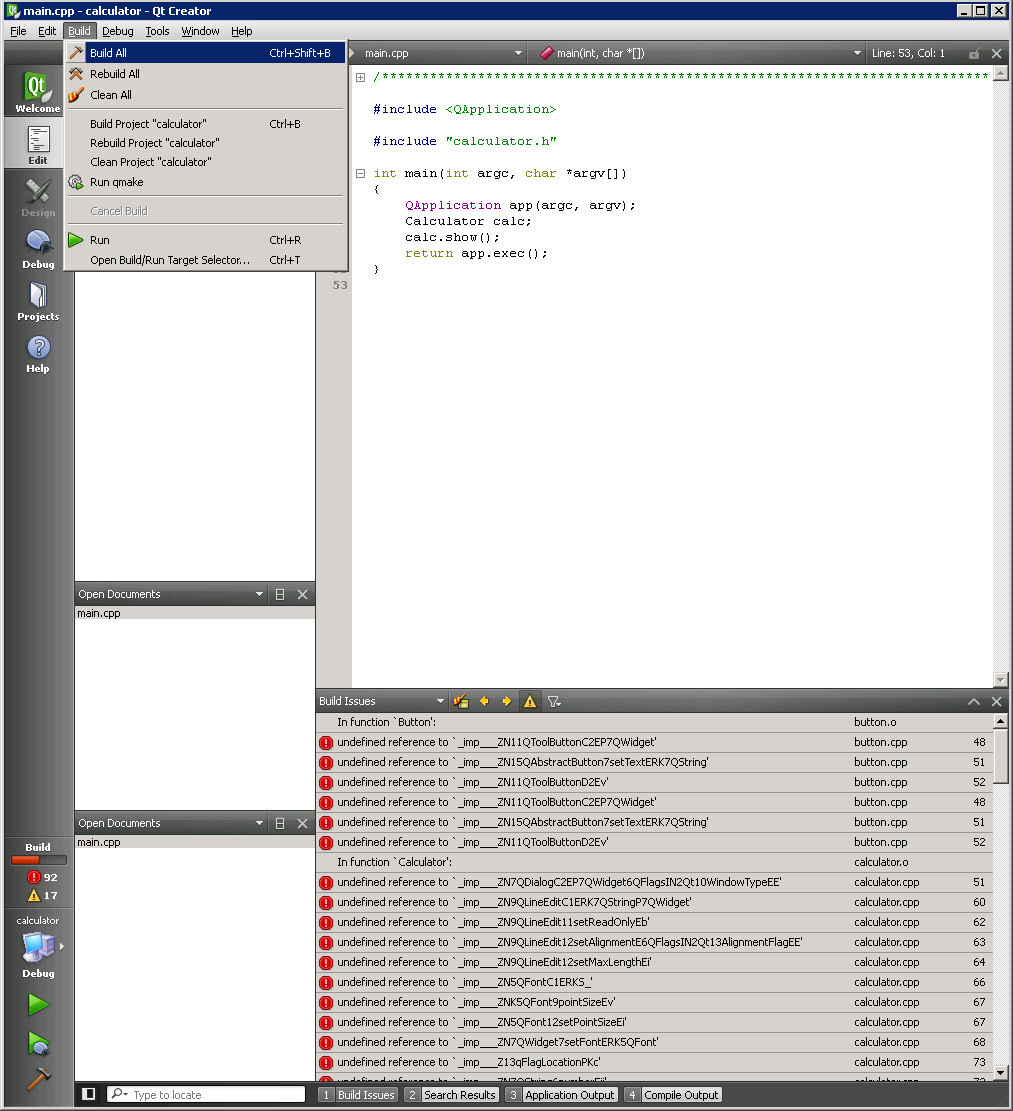Select the "In function `Calculator':" row
This screenshot has height=1111, width=1013.
click(654, 862)
